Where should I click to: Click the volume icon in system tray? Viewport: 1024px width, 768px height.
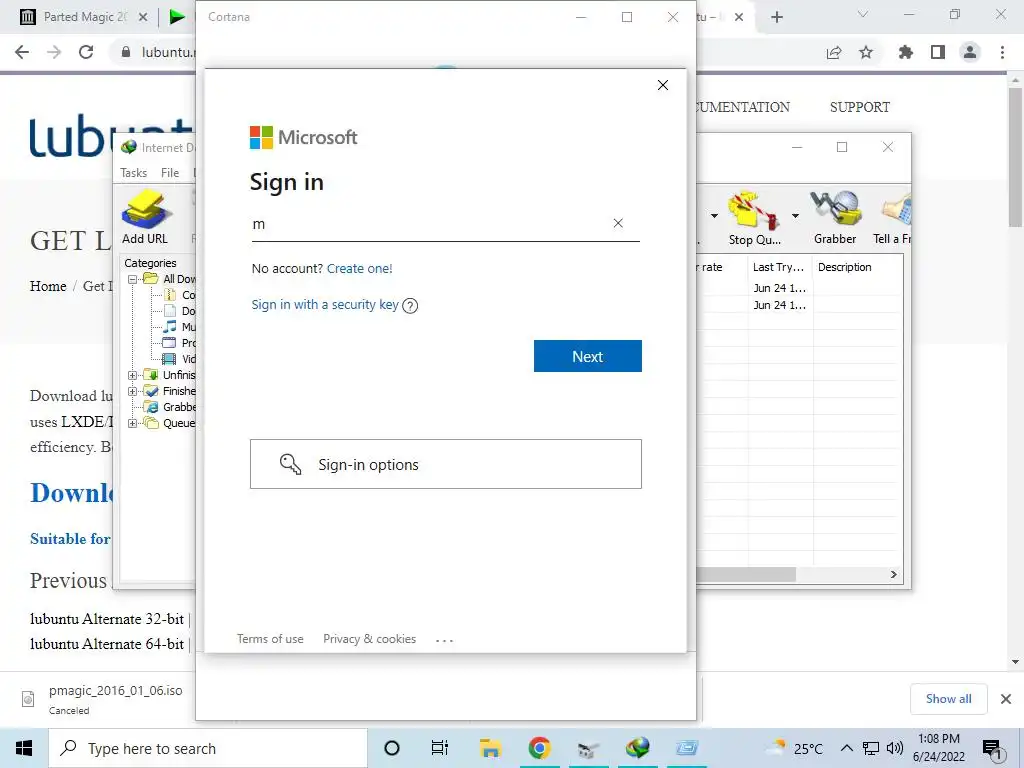895,748
